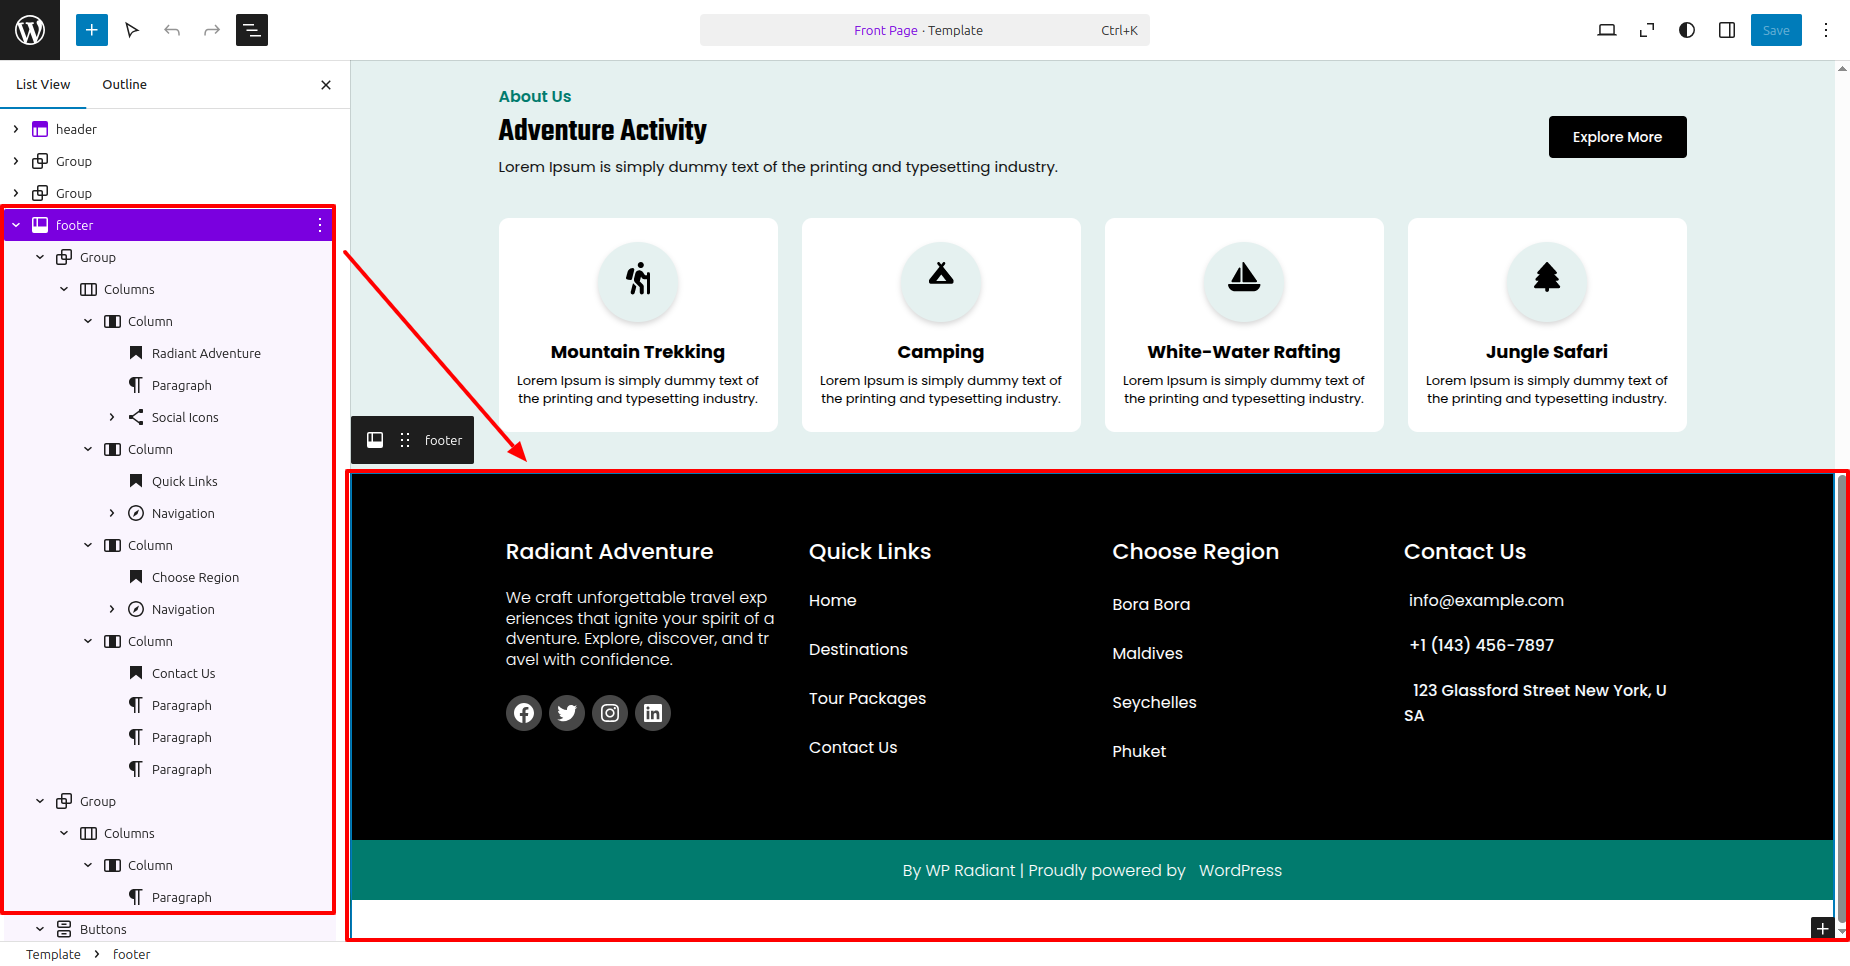1850x966 pixels.
Task: Toggle the Document Overview list icon
Action: (x=252, y=30)
